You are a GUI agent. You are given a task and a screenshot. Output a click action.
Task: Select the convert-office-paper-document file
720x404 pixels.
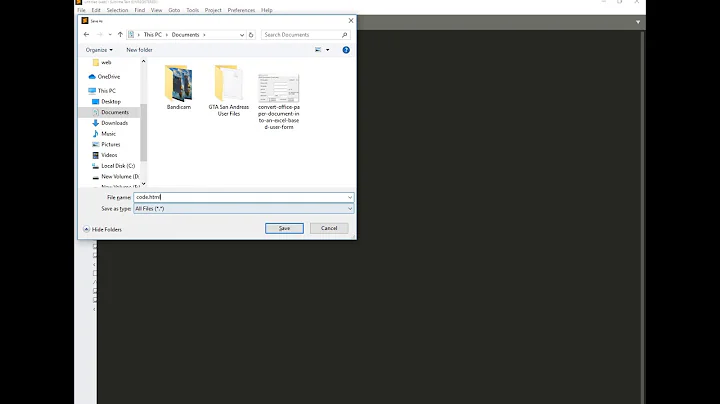pyautogui.click(x=279, y=101)
